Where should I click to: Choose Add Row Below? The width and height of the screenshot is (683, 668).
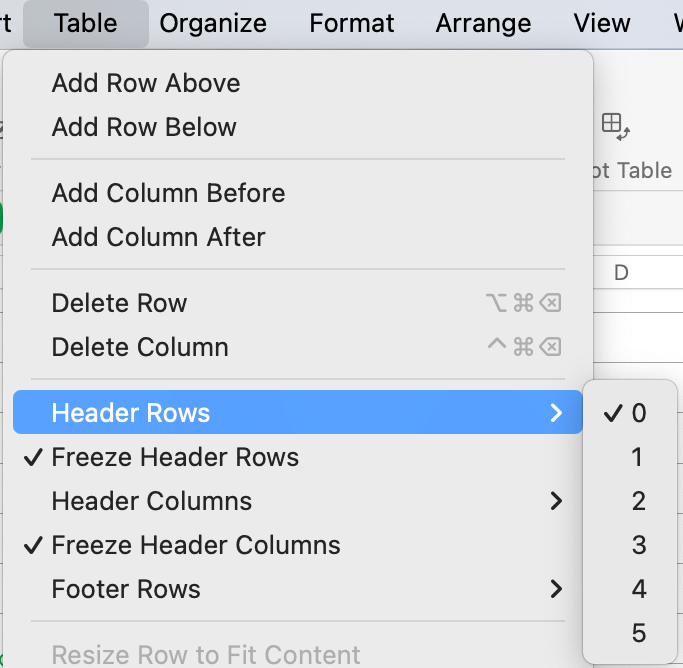144,127
